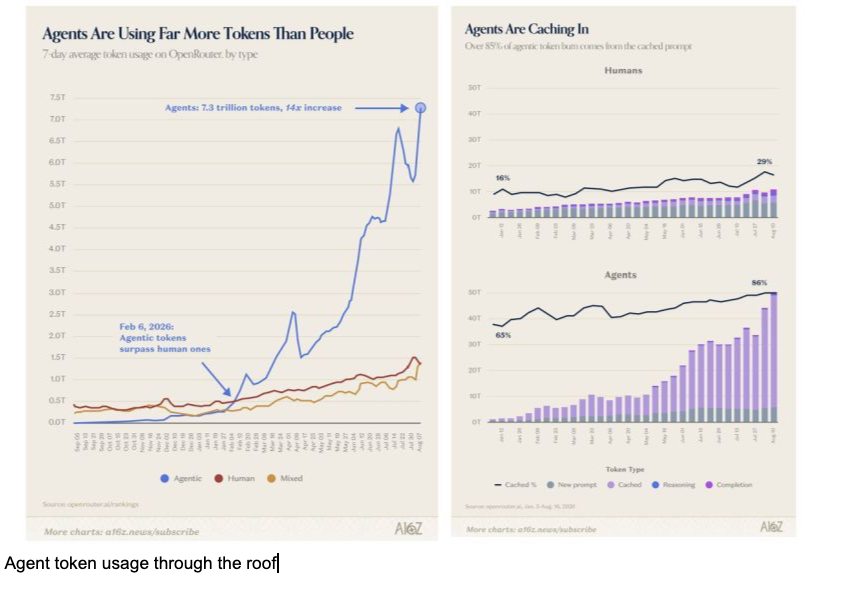Click the orange Mixed legend dot
This screenshot has height=591, width=862.
click(271, 478)
